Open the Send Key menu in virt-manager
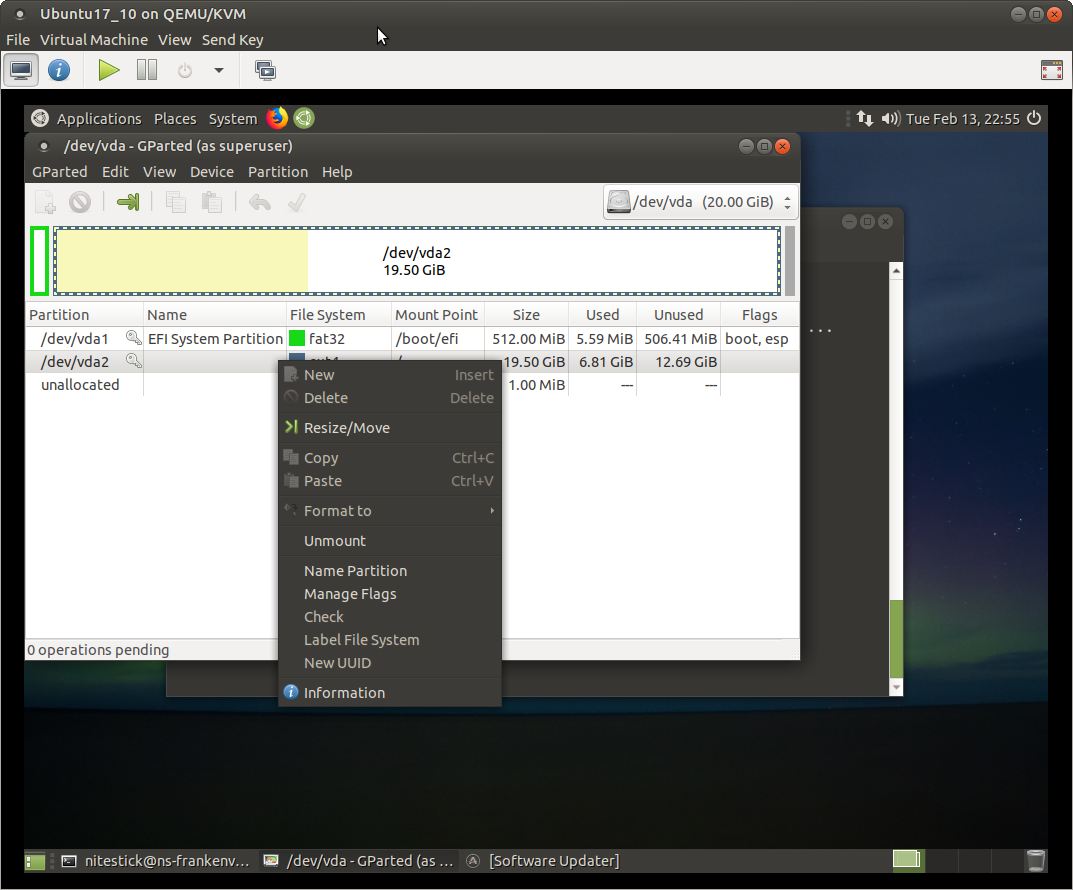 click(233, 40)
